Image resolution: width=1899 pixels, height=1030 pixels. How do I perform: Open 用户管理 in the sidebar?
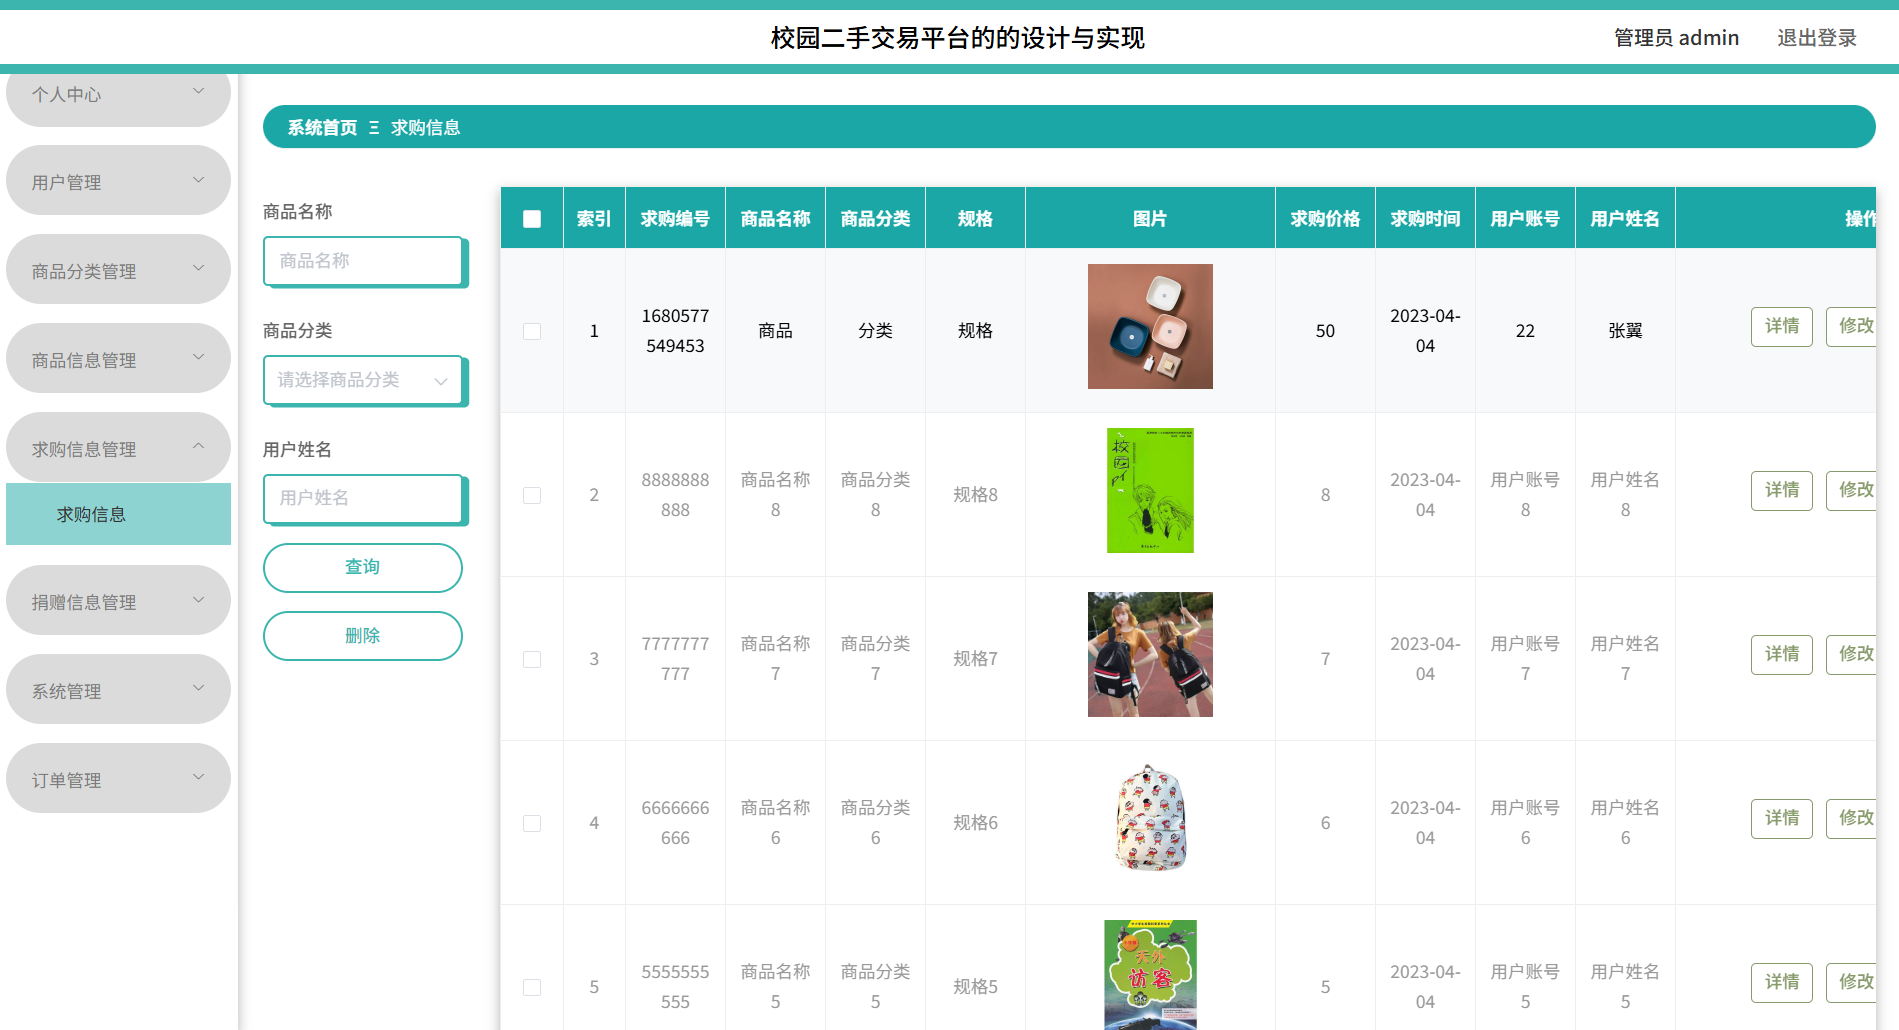pos(117,180)
